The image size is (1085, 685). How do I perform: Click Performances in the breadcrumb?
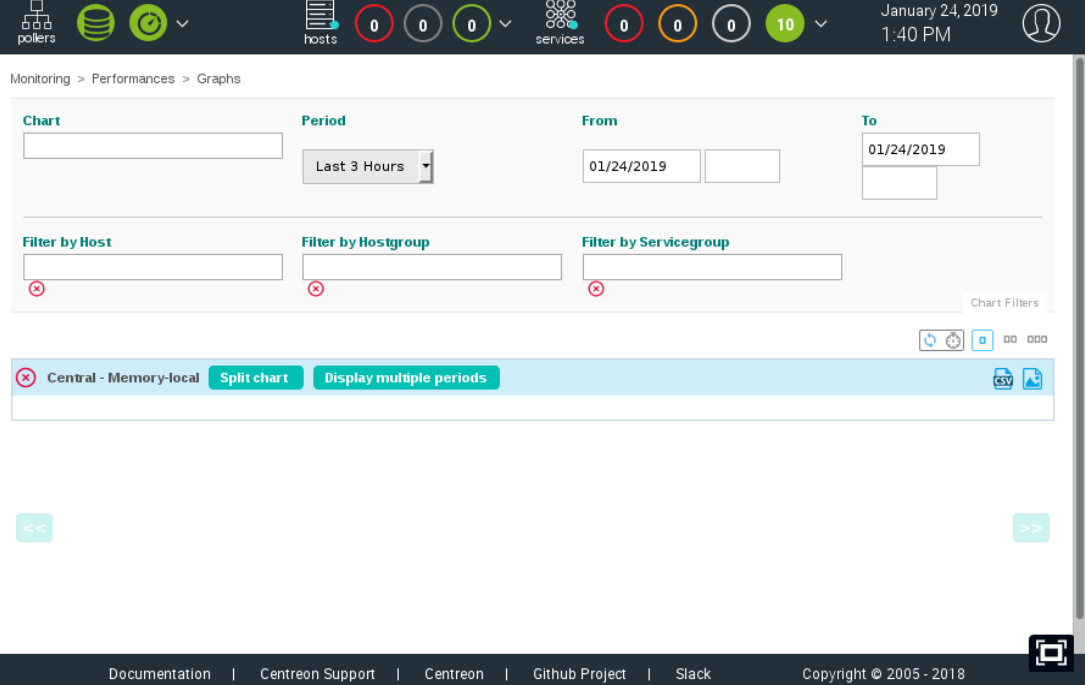coord(133,79)
